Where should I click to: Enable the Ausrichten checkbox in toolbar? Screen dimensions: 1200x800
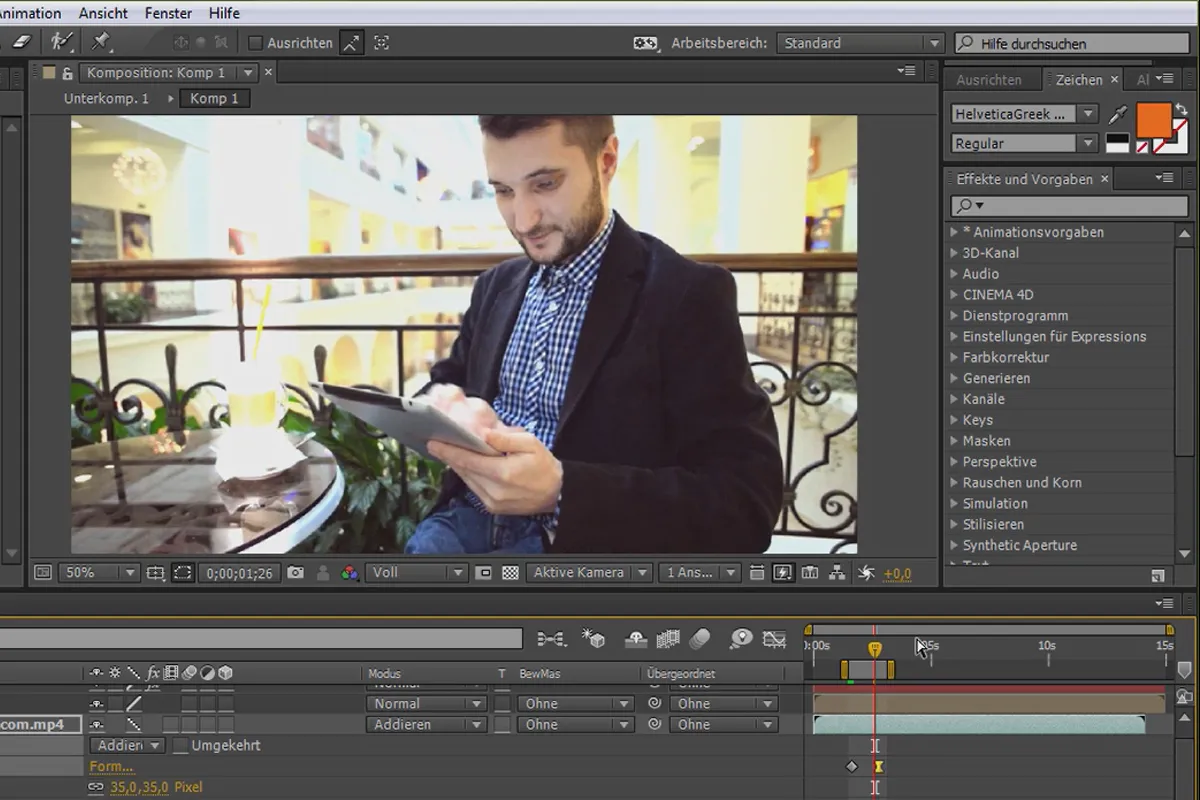pyautogui.click(x=255, y=43)
